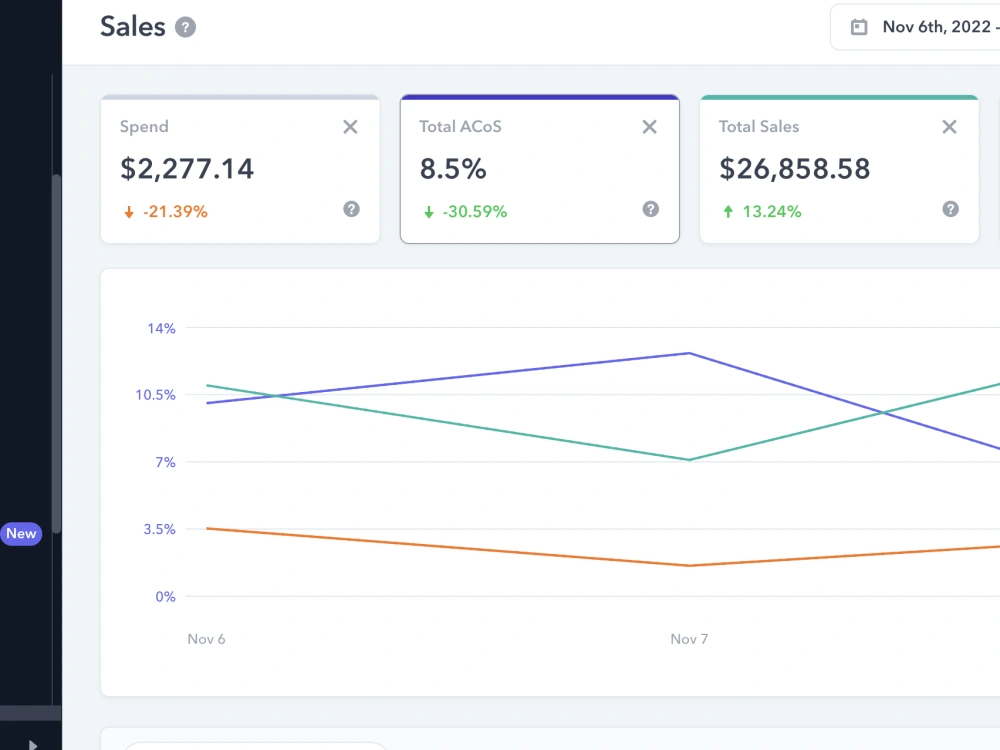This screenshot has height=750, width=1000.
Task: Click the calendar icon in date picker
Action: tap(859, 27)
